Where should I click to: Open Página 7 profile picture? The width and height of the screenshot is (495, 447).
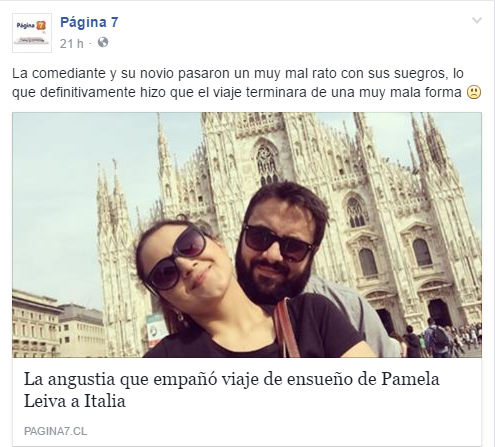pyautogui.click(x=32, y=33)
